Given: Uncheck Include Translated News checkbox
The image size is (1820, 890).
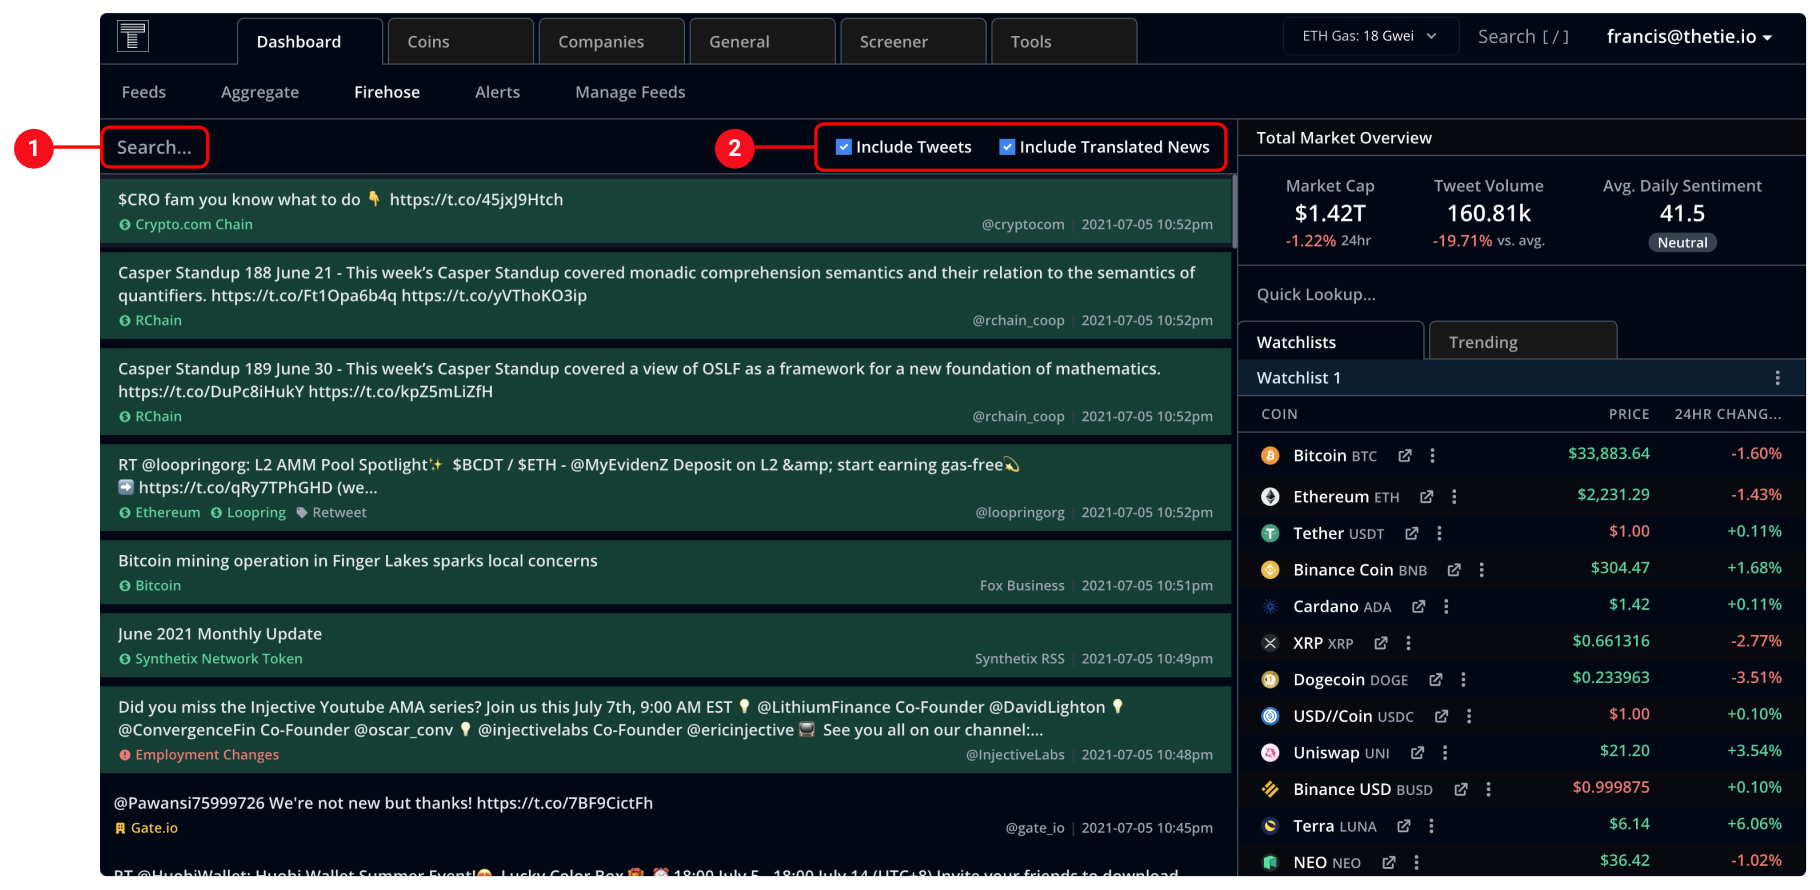Looking at the screenshot, I should coord(1007,147).
